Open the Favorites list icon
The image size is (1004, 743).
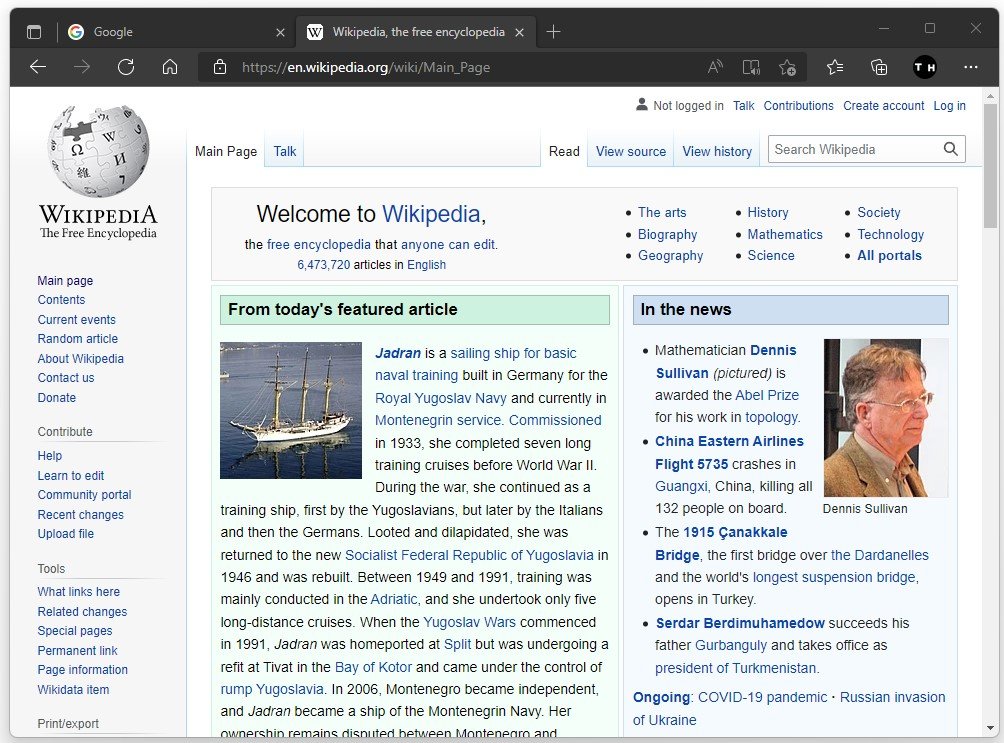tap(835, 67)
